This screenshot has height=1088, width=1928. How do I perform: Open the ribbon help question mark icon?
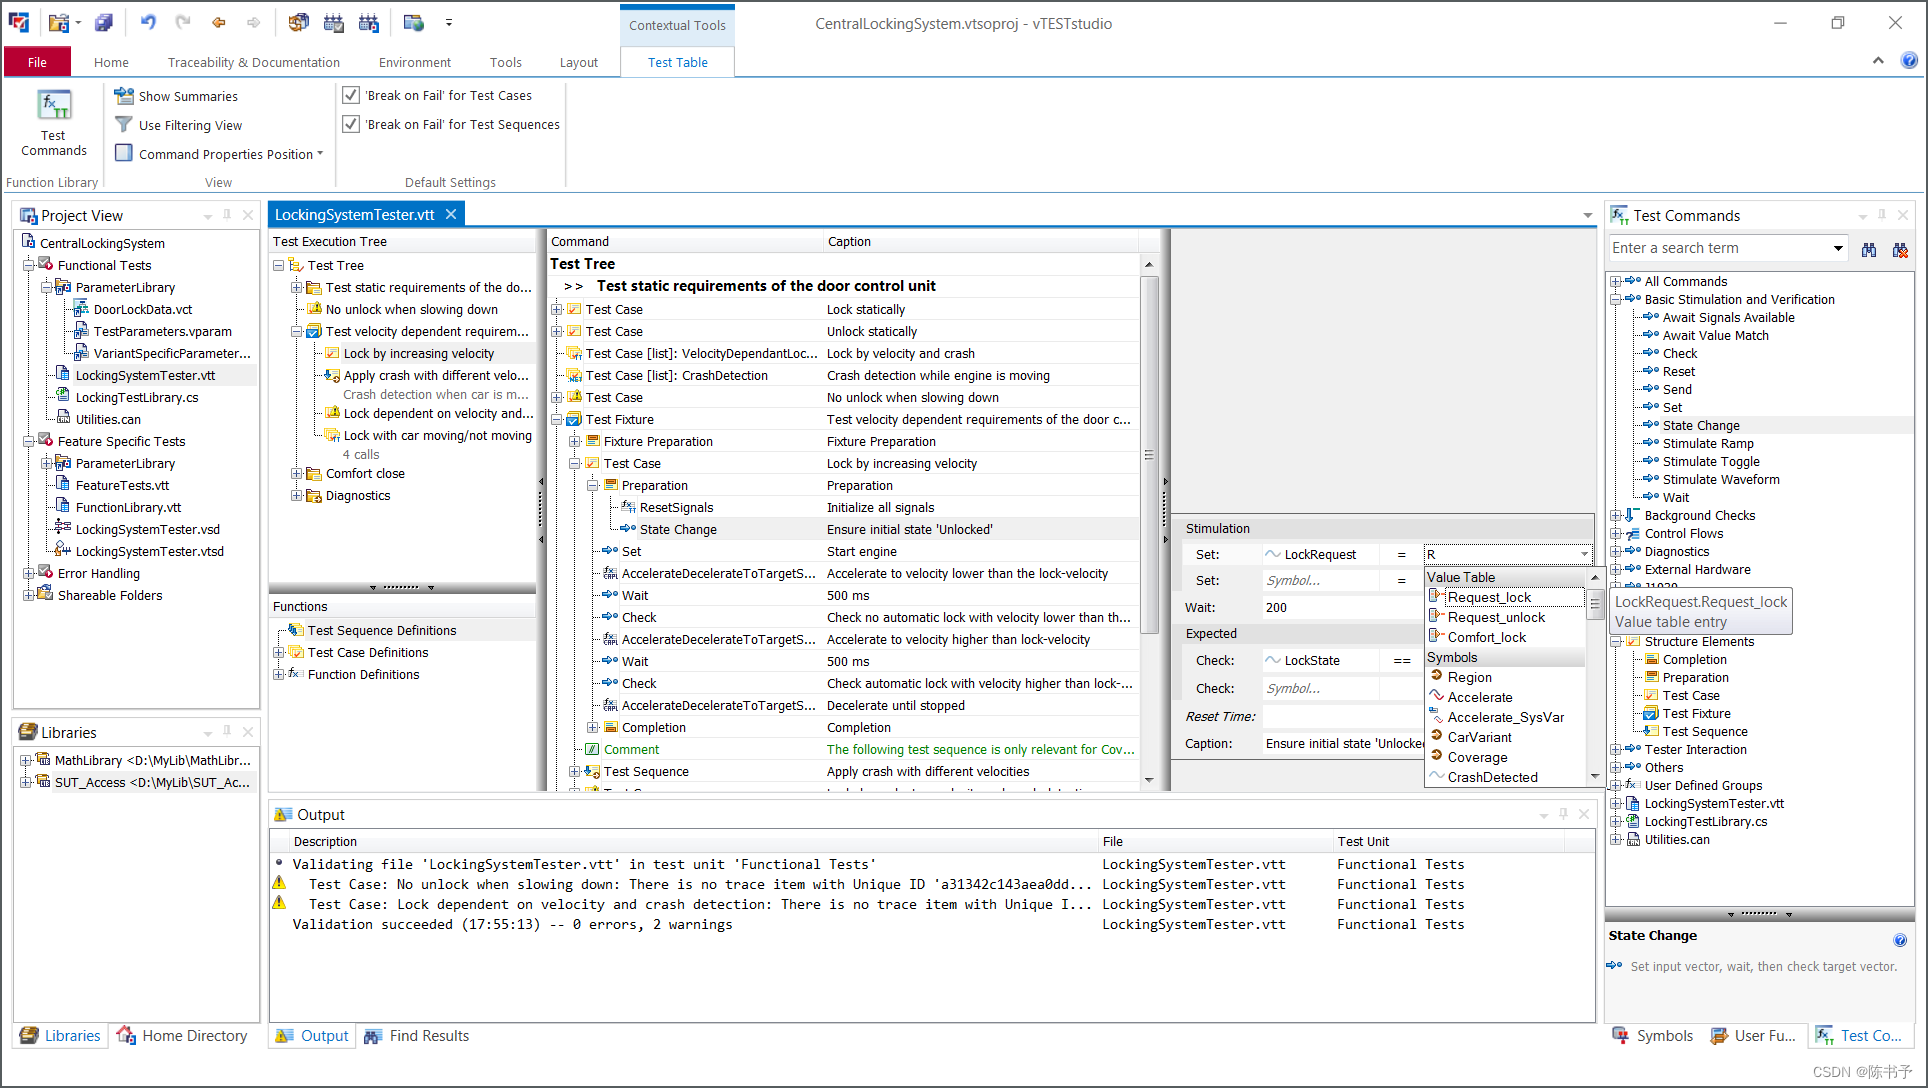tap(1909, 61)
